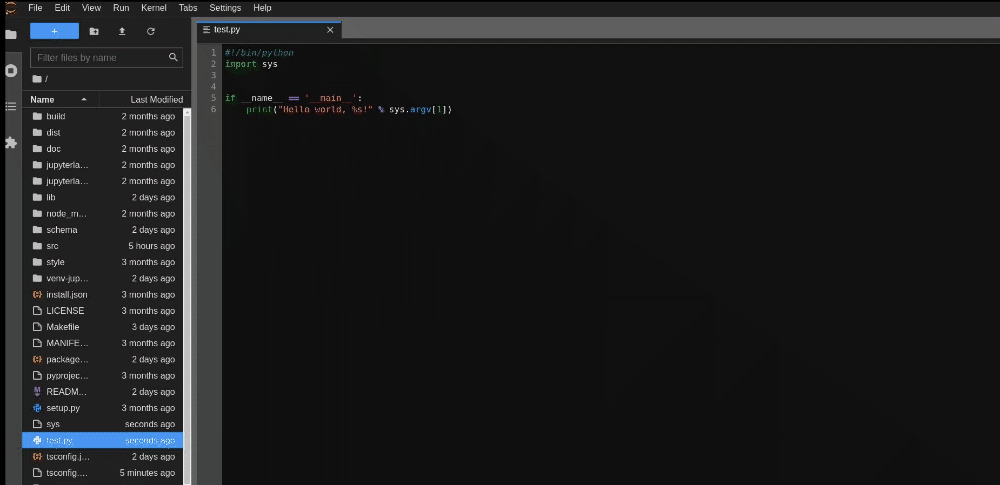This screenshot has height=485, width=1000.
Task: Select the tsconfig.j... file
Action: pos(103,457)
